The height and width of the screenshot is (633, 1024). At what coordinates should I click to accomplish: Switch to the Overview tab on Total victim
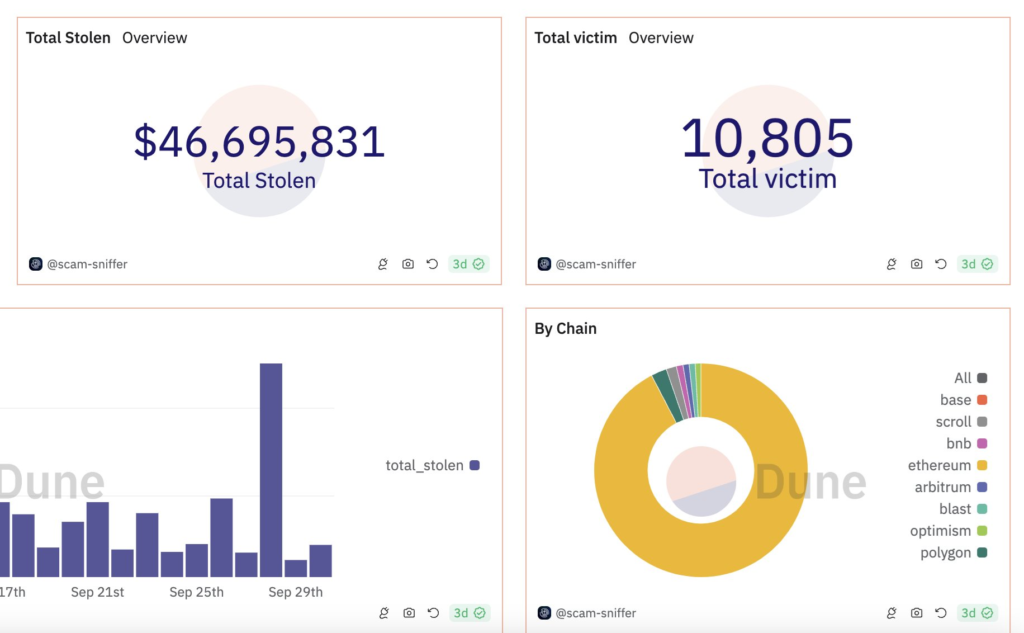(x=660, y=38)
